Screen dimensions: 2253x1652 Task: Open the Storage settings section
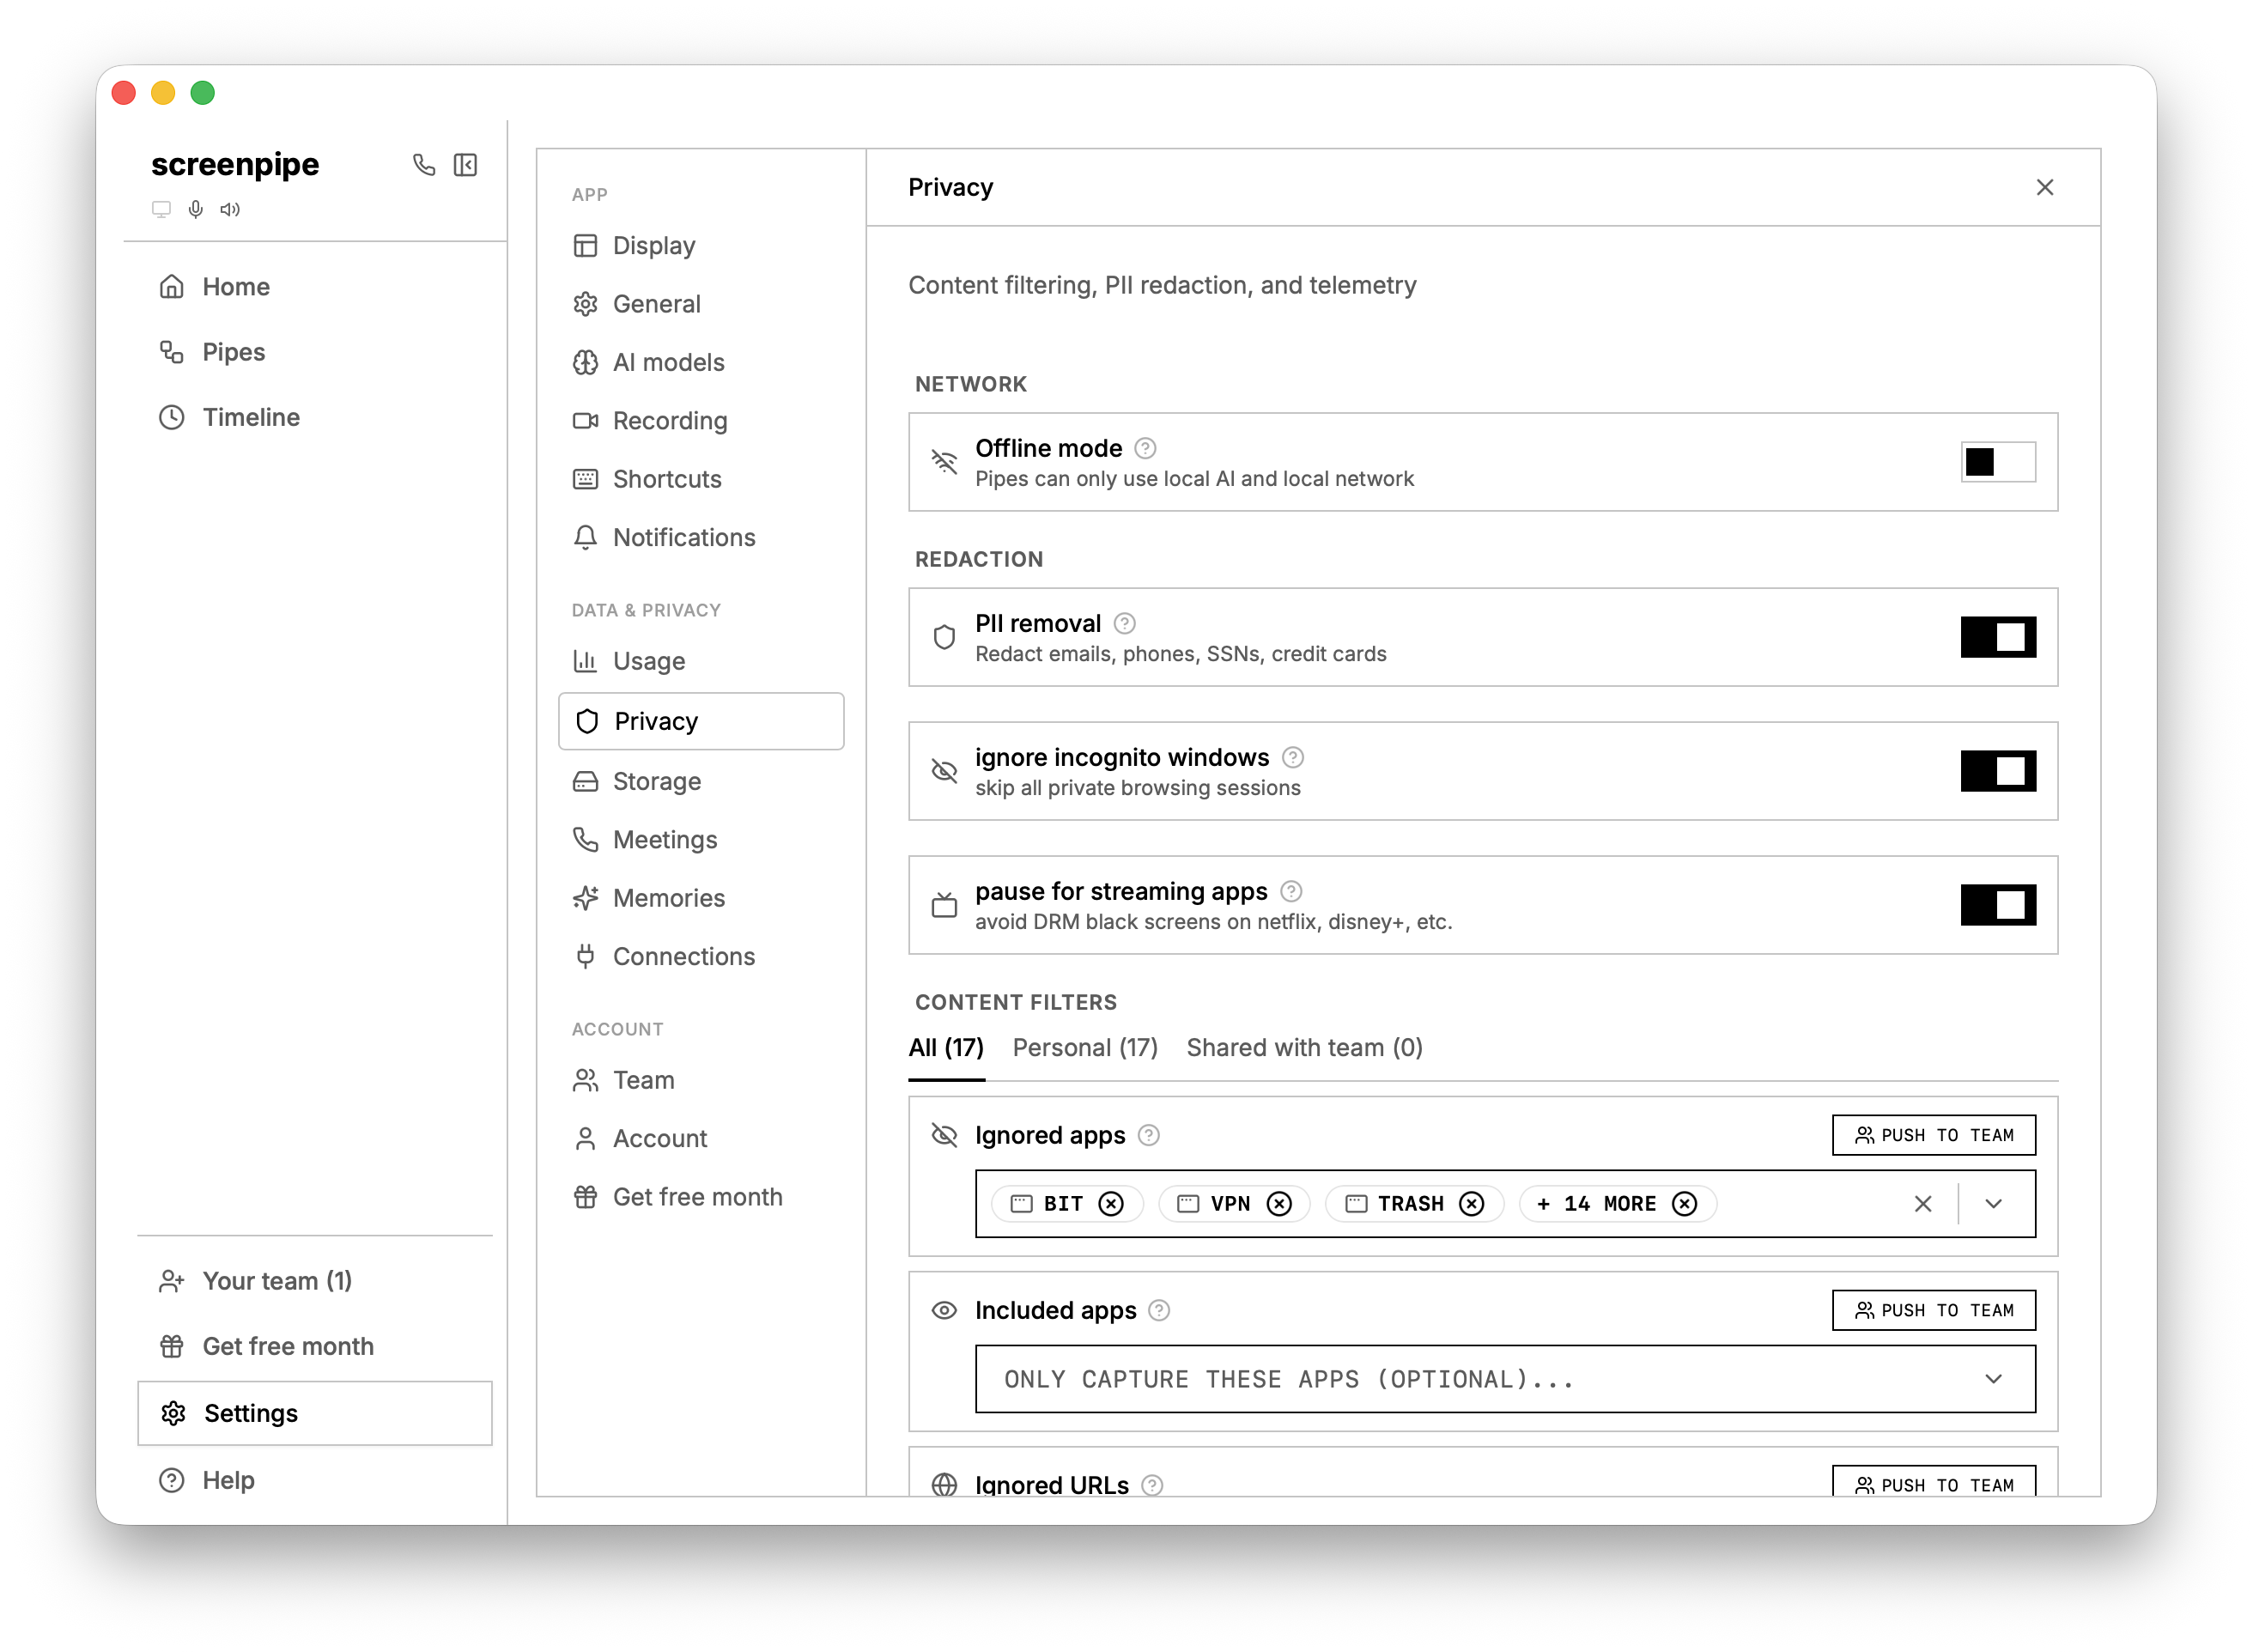656,781
